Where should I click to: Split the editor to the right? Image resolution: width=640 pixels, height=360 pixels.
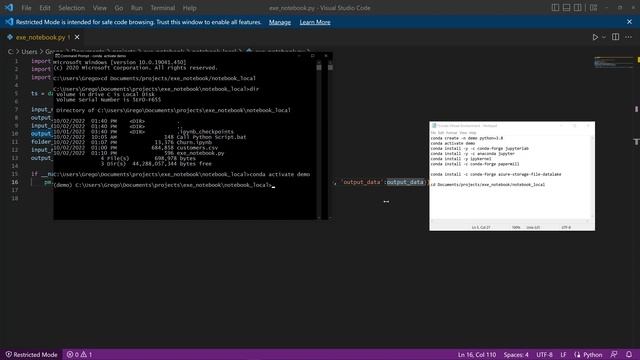616,37
